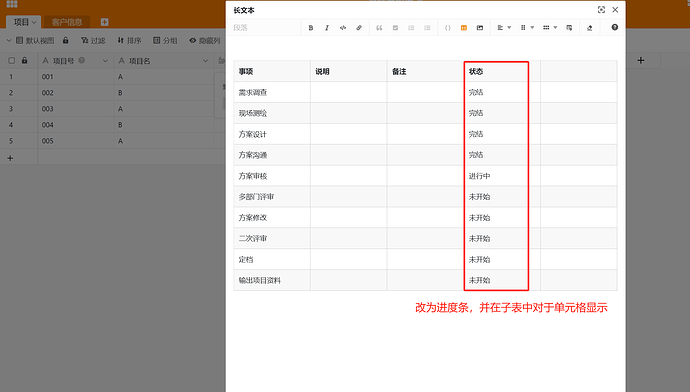Viewport: 690px width, 392px height.
Task: Open the text alignment dropdown
Action: point(504,28)
